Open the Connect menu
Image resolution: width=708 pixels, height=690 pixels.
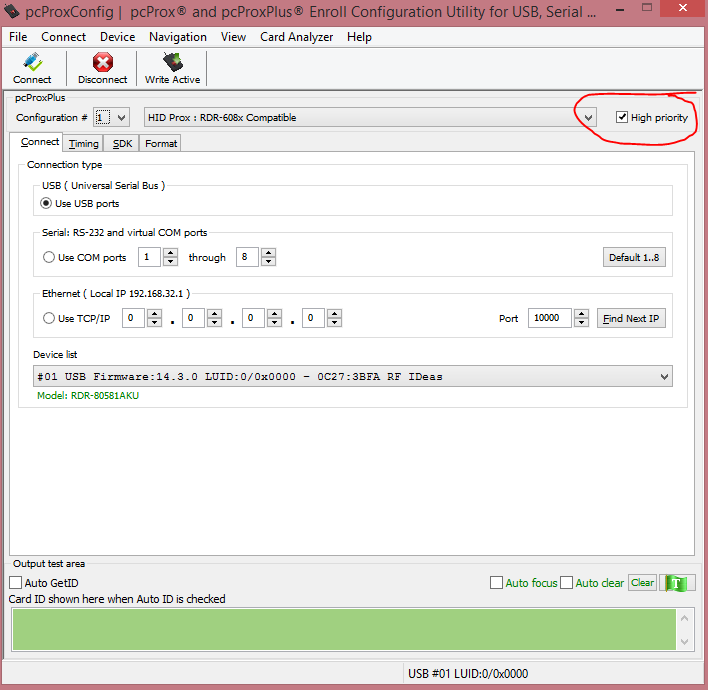coord(64,37)
